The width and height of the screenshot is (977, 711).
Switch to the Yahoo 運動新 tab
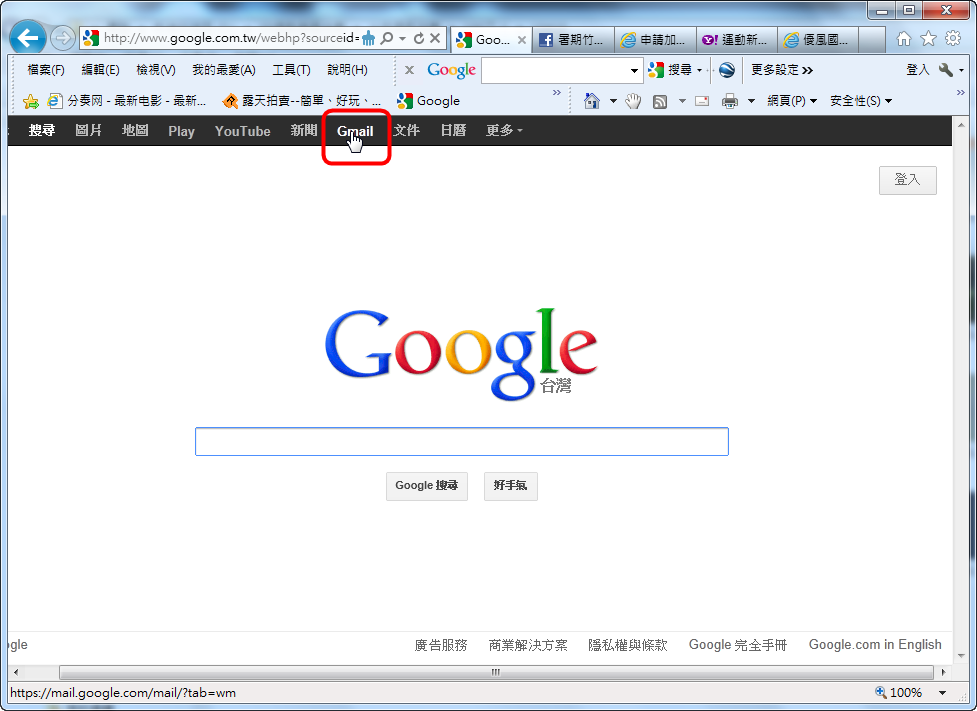pyautogui.click(x=736, y=40)
